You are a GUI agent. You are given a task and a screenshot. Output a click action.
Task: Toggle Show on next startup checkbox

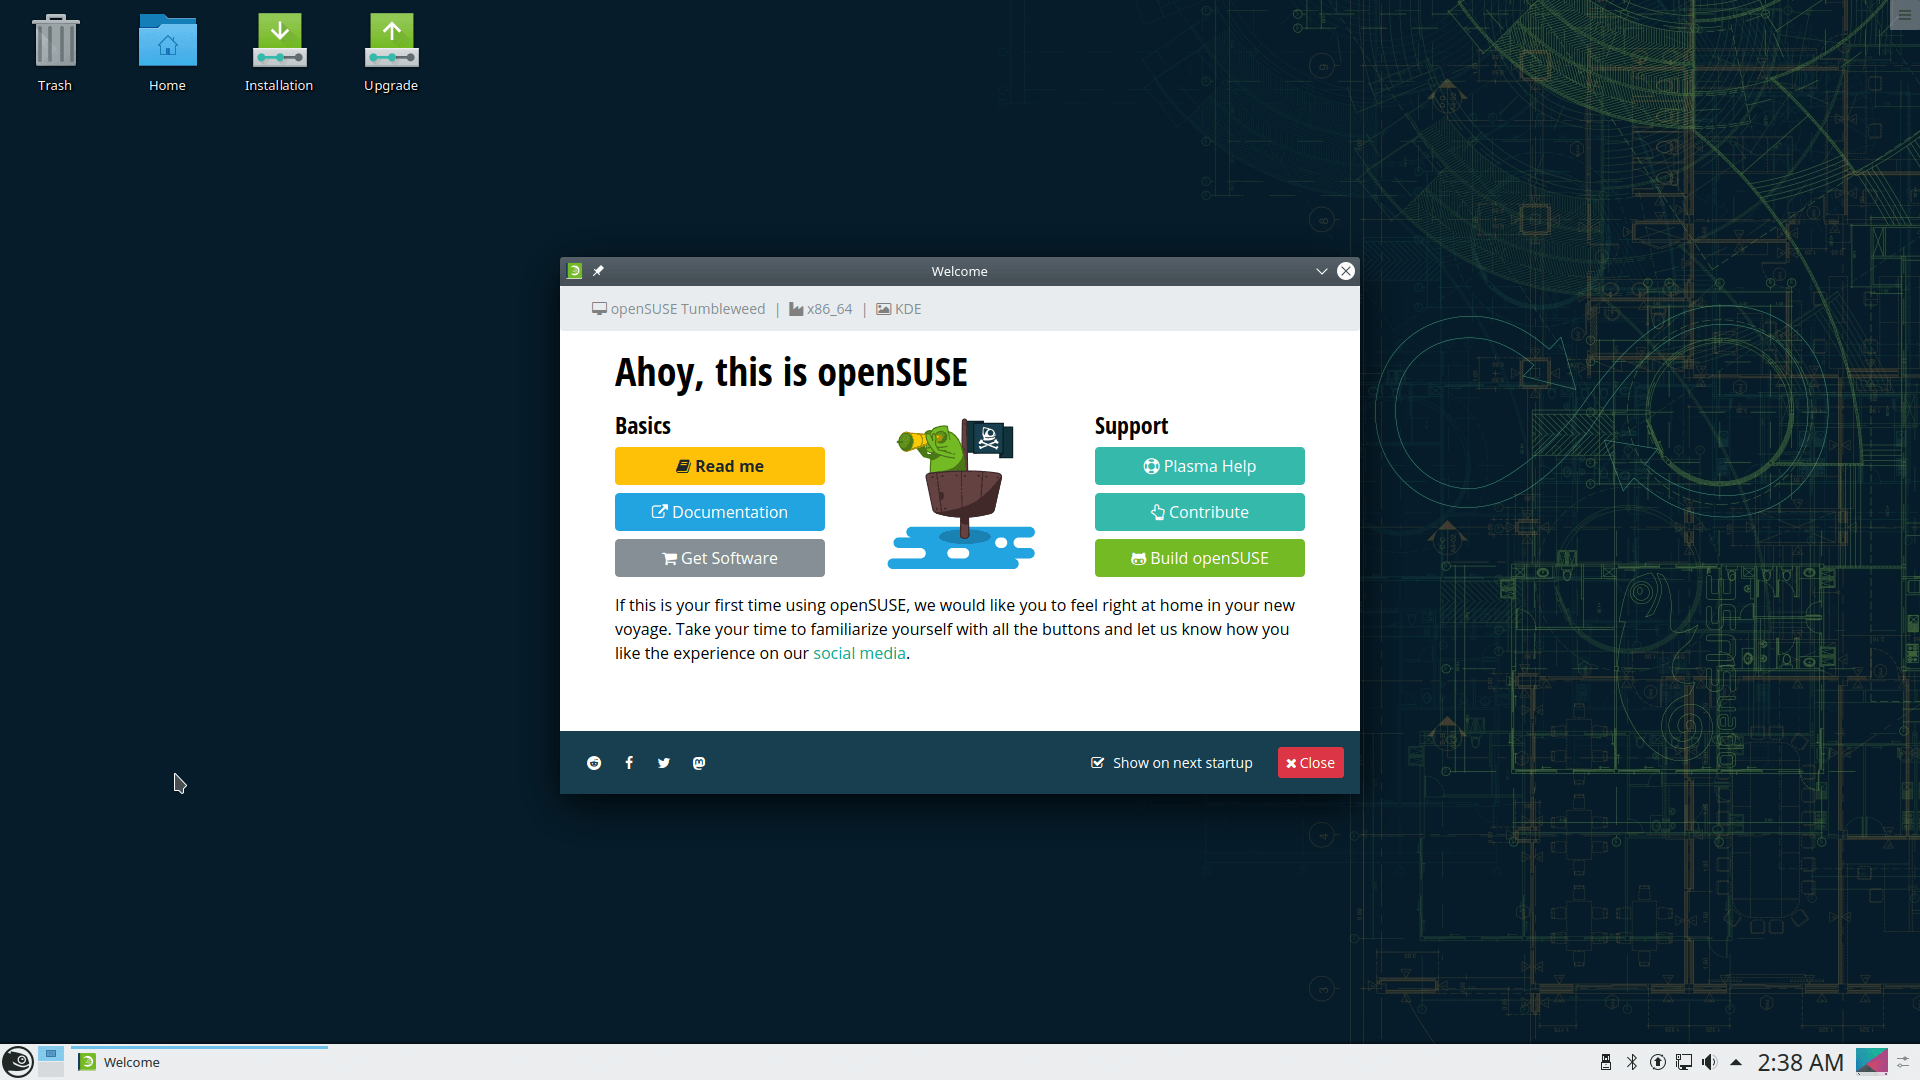coord(1098,763)
